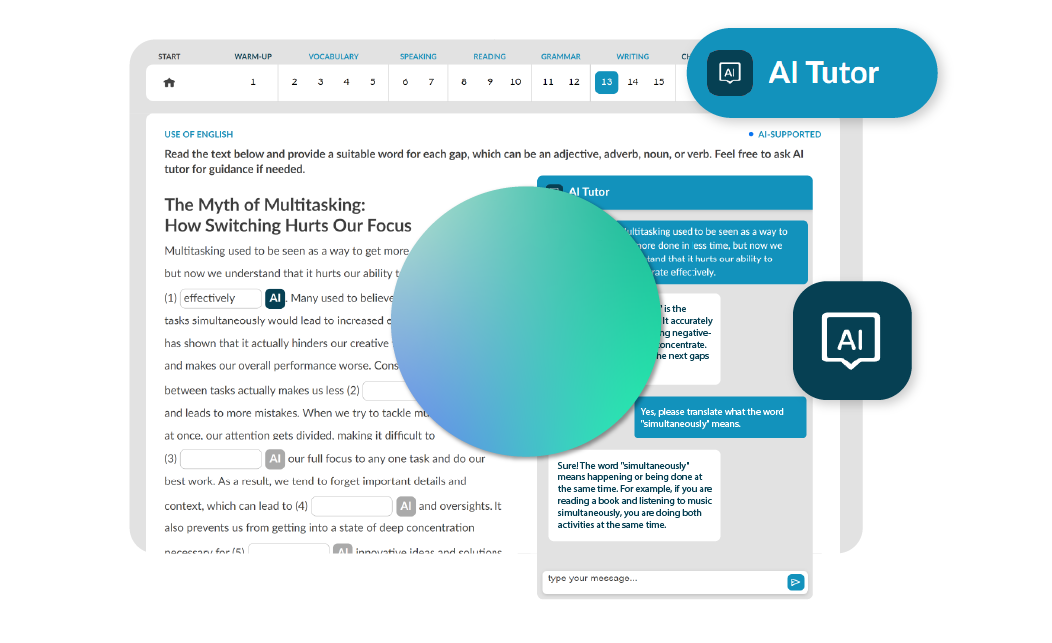Switch to the VOCABULARY section
Screen dimensions: 1052x643
pyautogui.click(x=333, y=57)
